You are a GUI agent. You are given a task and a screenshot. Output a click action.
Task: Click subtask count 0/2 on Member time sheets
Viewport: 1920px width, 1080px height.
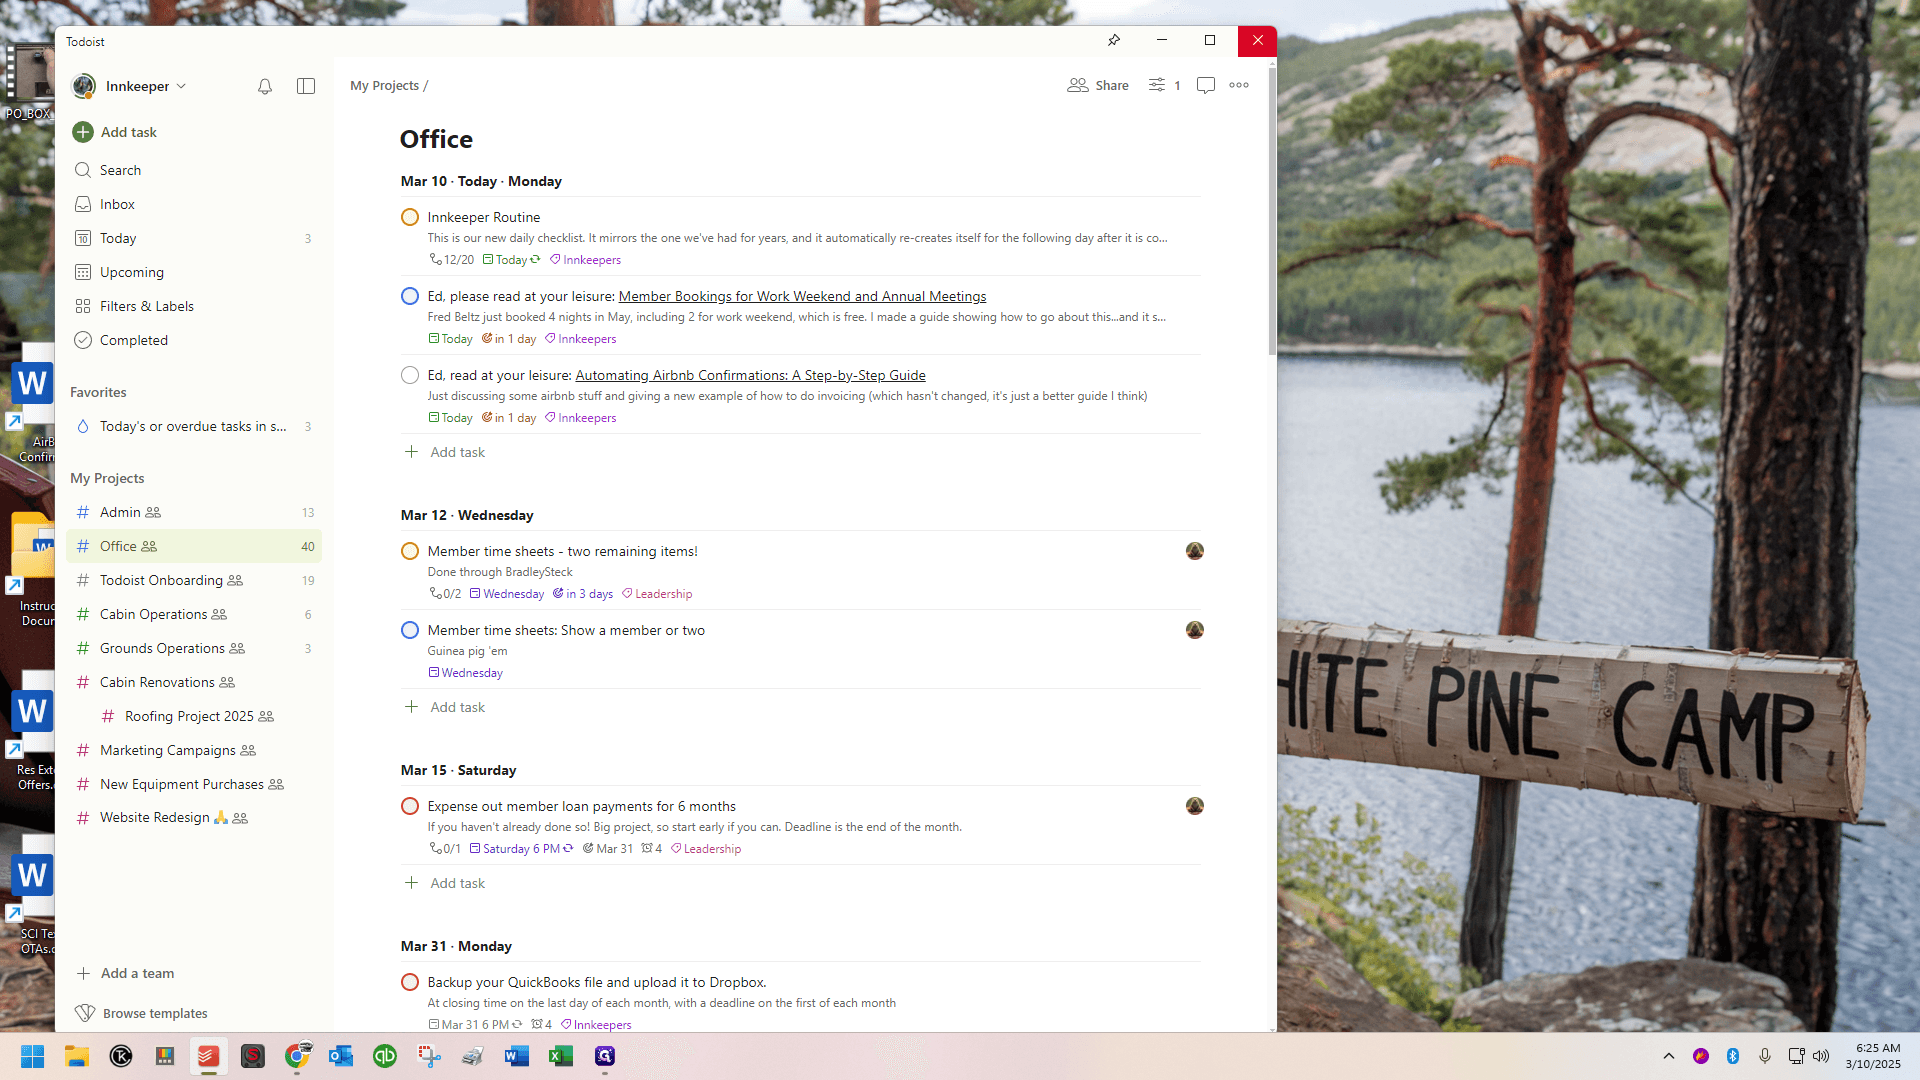tap(446, 594)
